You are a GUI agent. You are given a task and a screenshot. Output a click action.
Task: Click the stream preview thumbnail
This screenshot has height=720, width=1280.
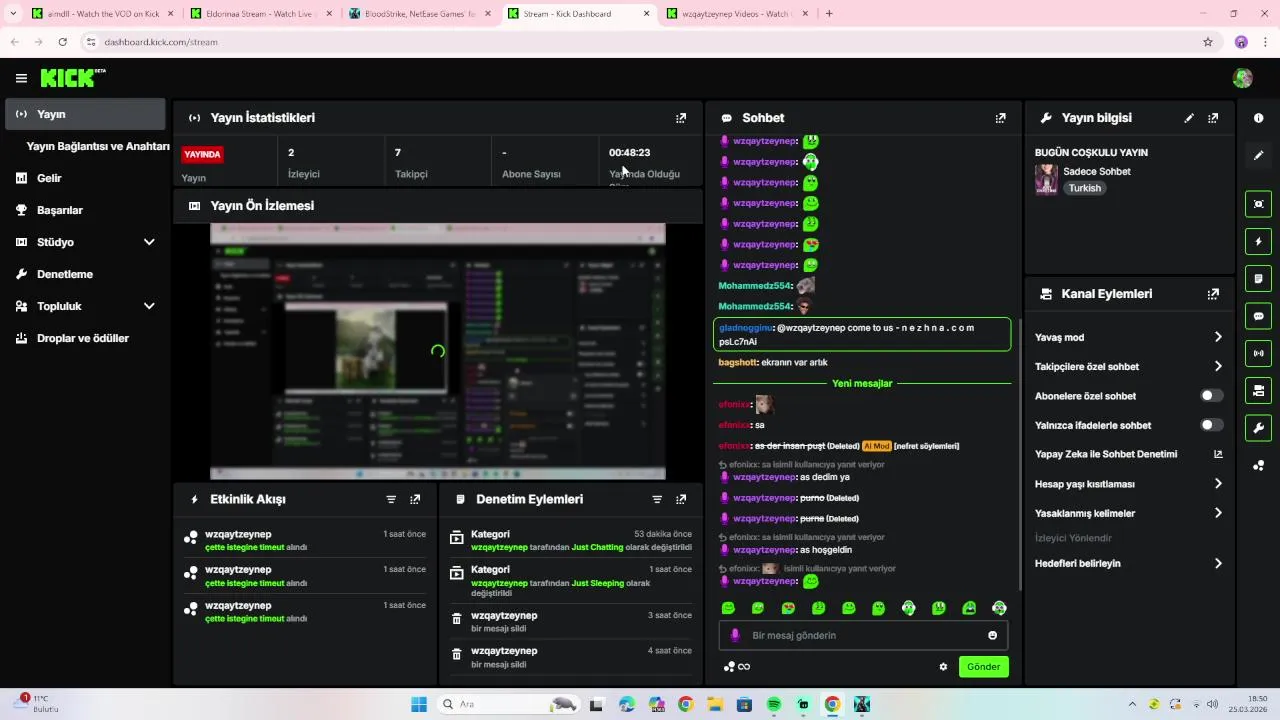437,351
